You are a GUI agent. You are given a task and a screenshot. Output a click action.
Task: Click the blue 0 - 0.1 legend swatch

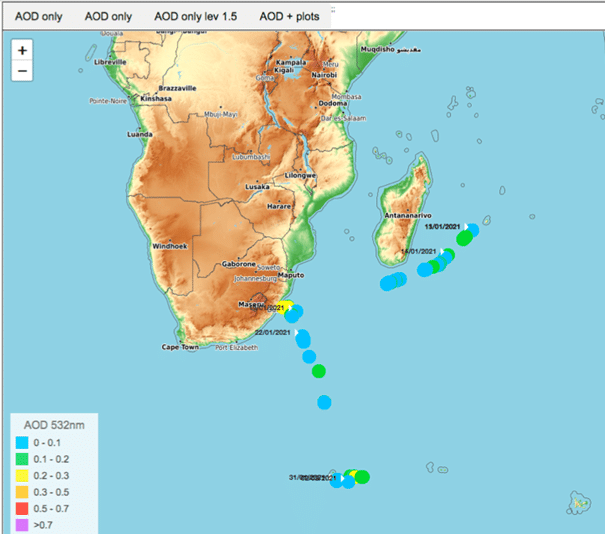(x=23, y=442)
